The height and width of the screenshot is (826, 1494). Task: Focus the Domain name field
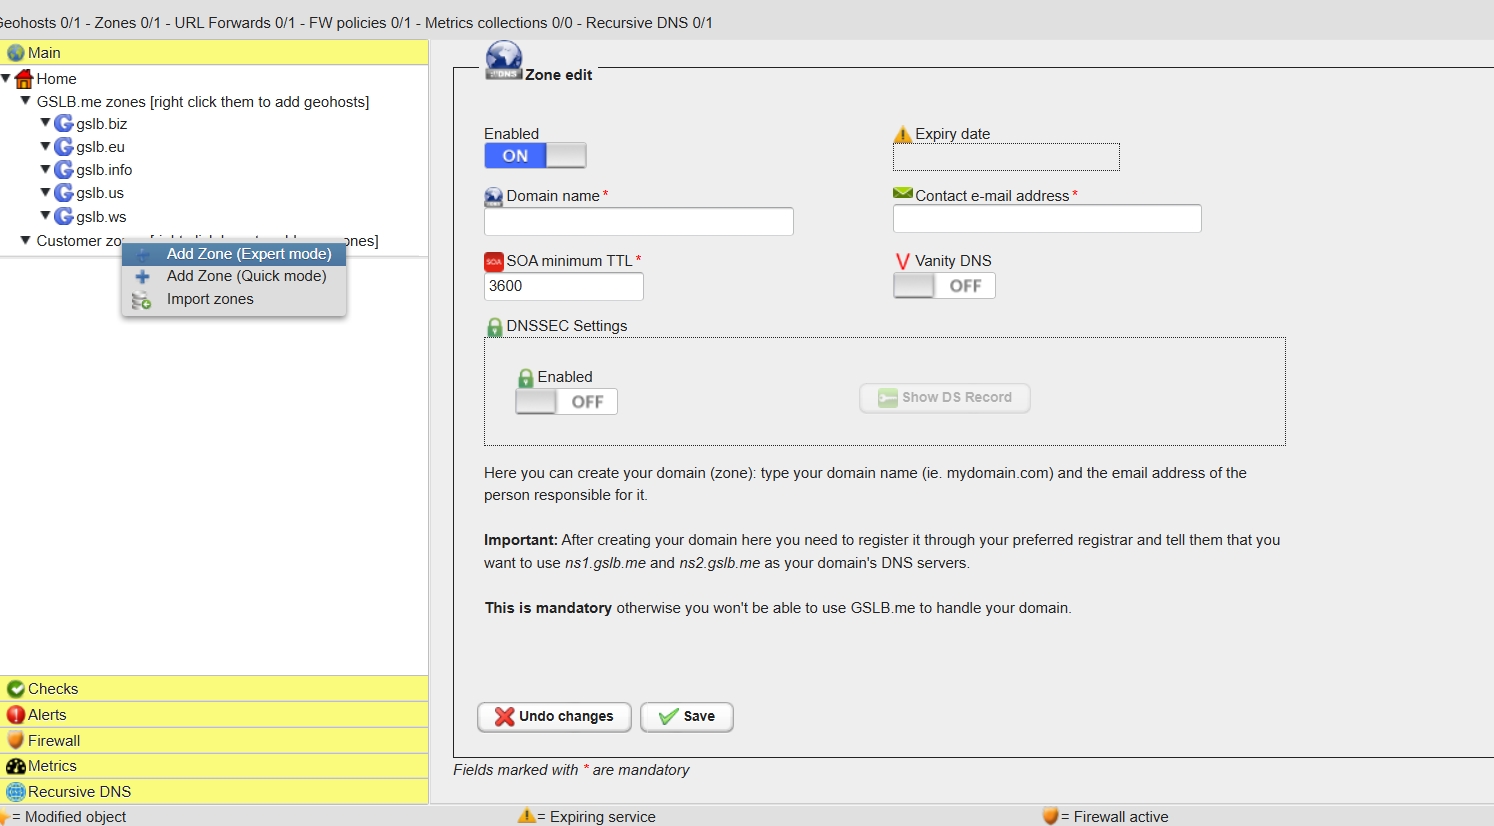pyautogui.click(x=639, y=222)
